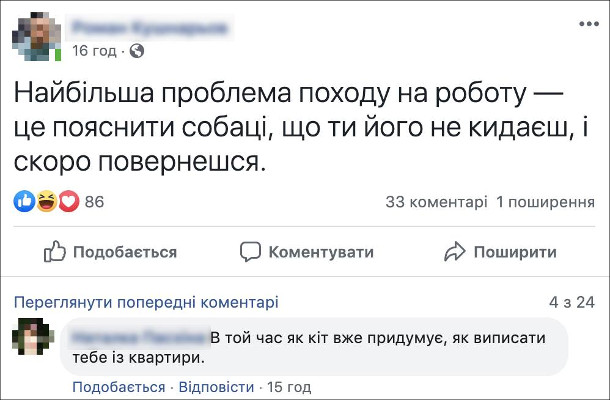Reply to the comment with Відповісти
The height and width of the screenshot is (400, 610).
click(x=216, y=386)
